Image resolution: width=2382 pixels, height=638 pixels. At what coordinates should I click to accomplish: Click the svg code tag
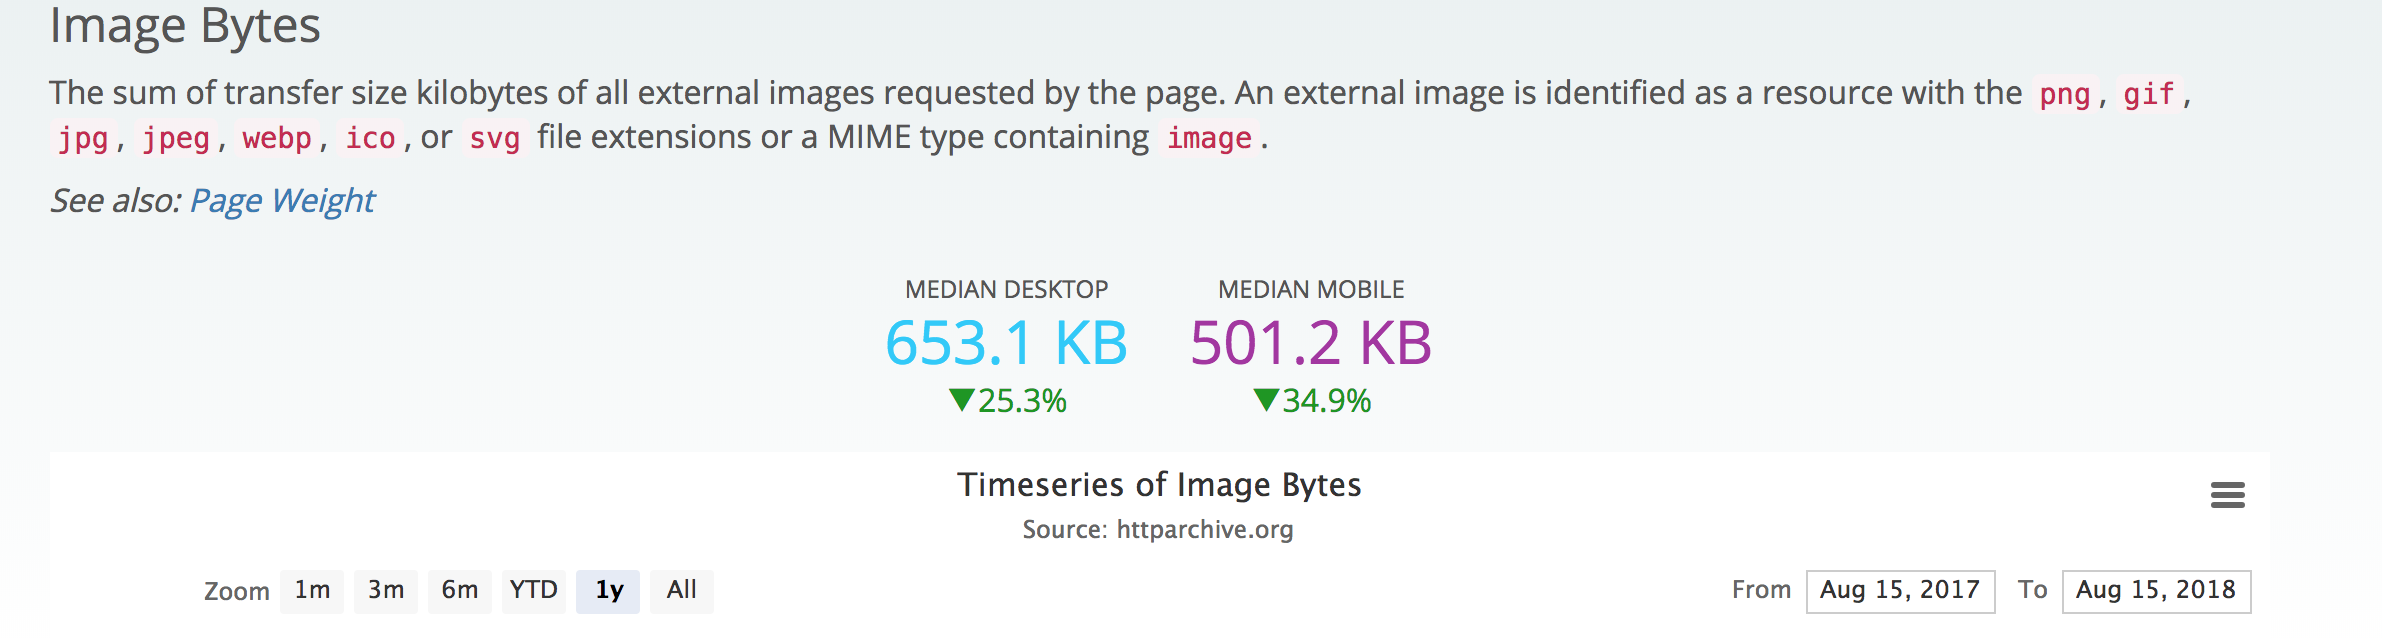tap(494, 139)
